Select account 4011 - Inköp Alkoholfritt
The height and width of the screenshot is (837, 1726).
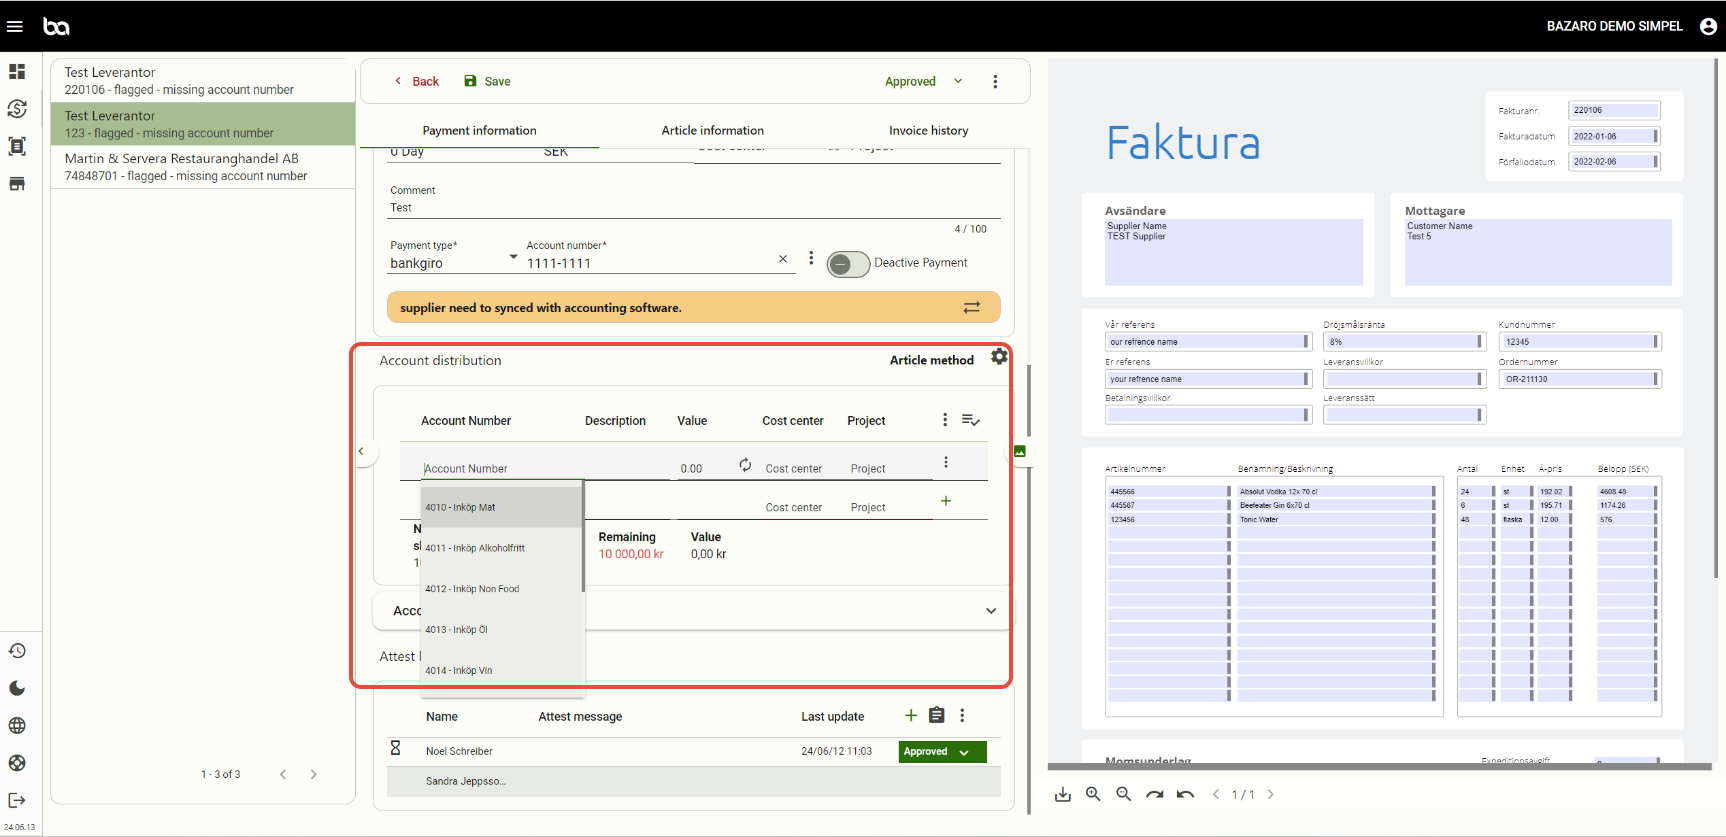475,548
